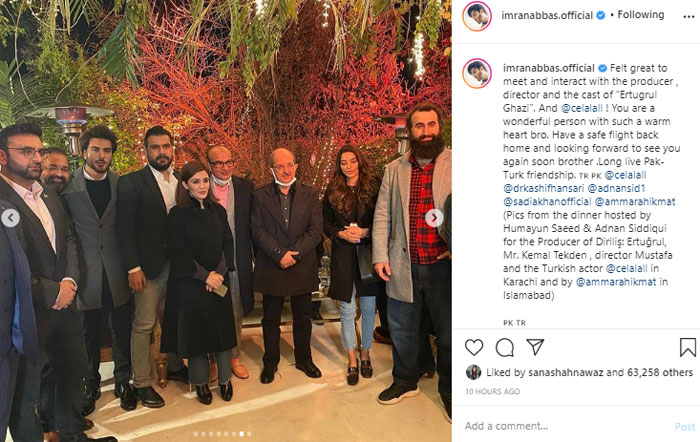Click the Post comment button

(x=685, y=427)
